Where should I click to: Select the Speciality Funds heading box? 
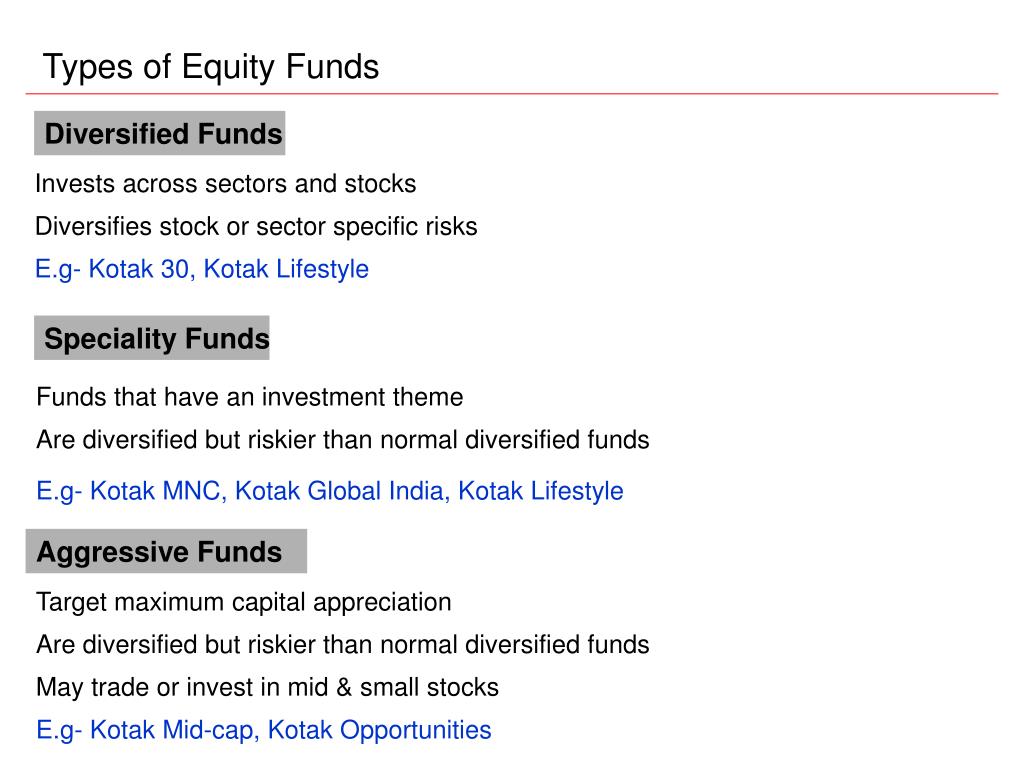152,338
